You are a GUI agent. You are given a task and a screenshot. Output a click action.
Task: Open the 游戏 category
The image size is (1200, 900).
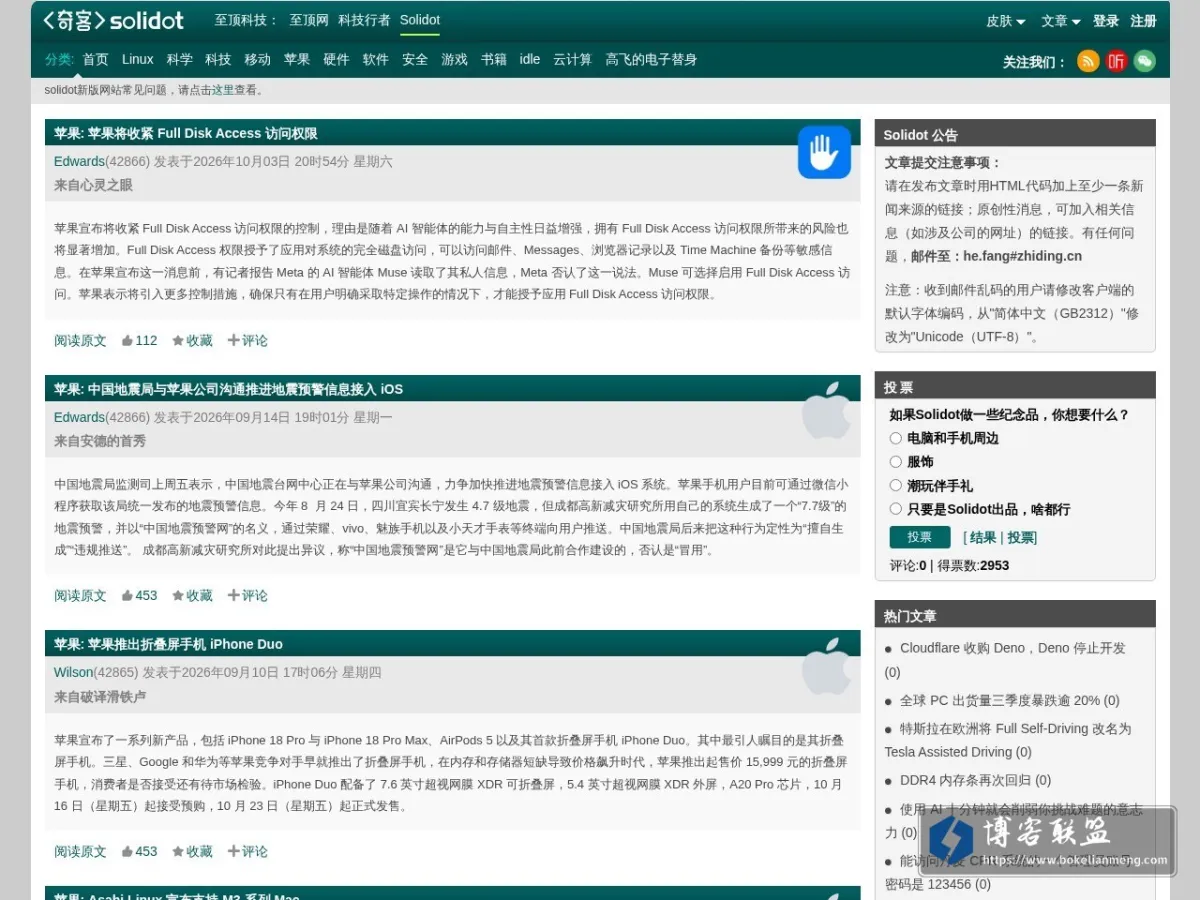(x=455, y=59)
